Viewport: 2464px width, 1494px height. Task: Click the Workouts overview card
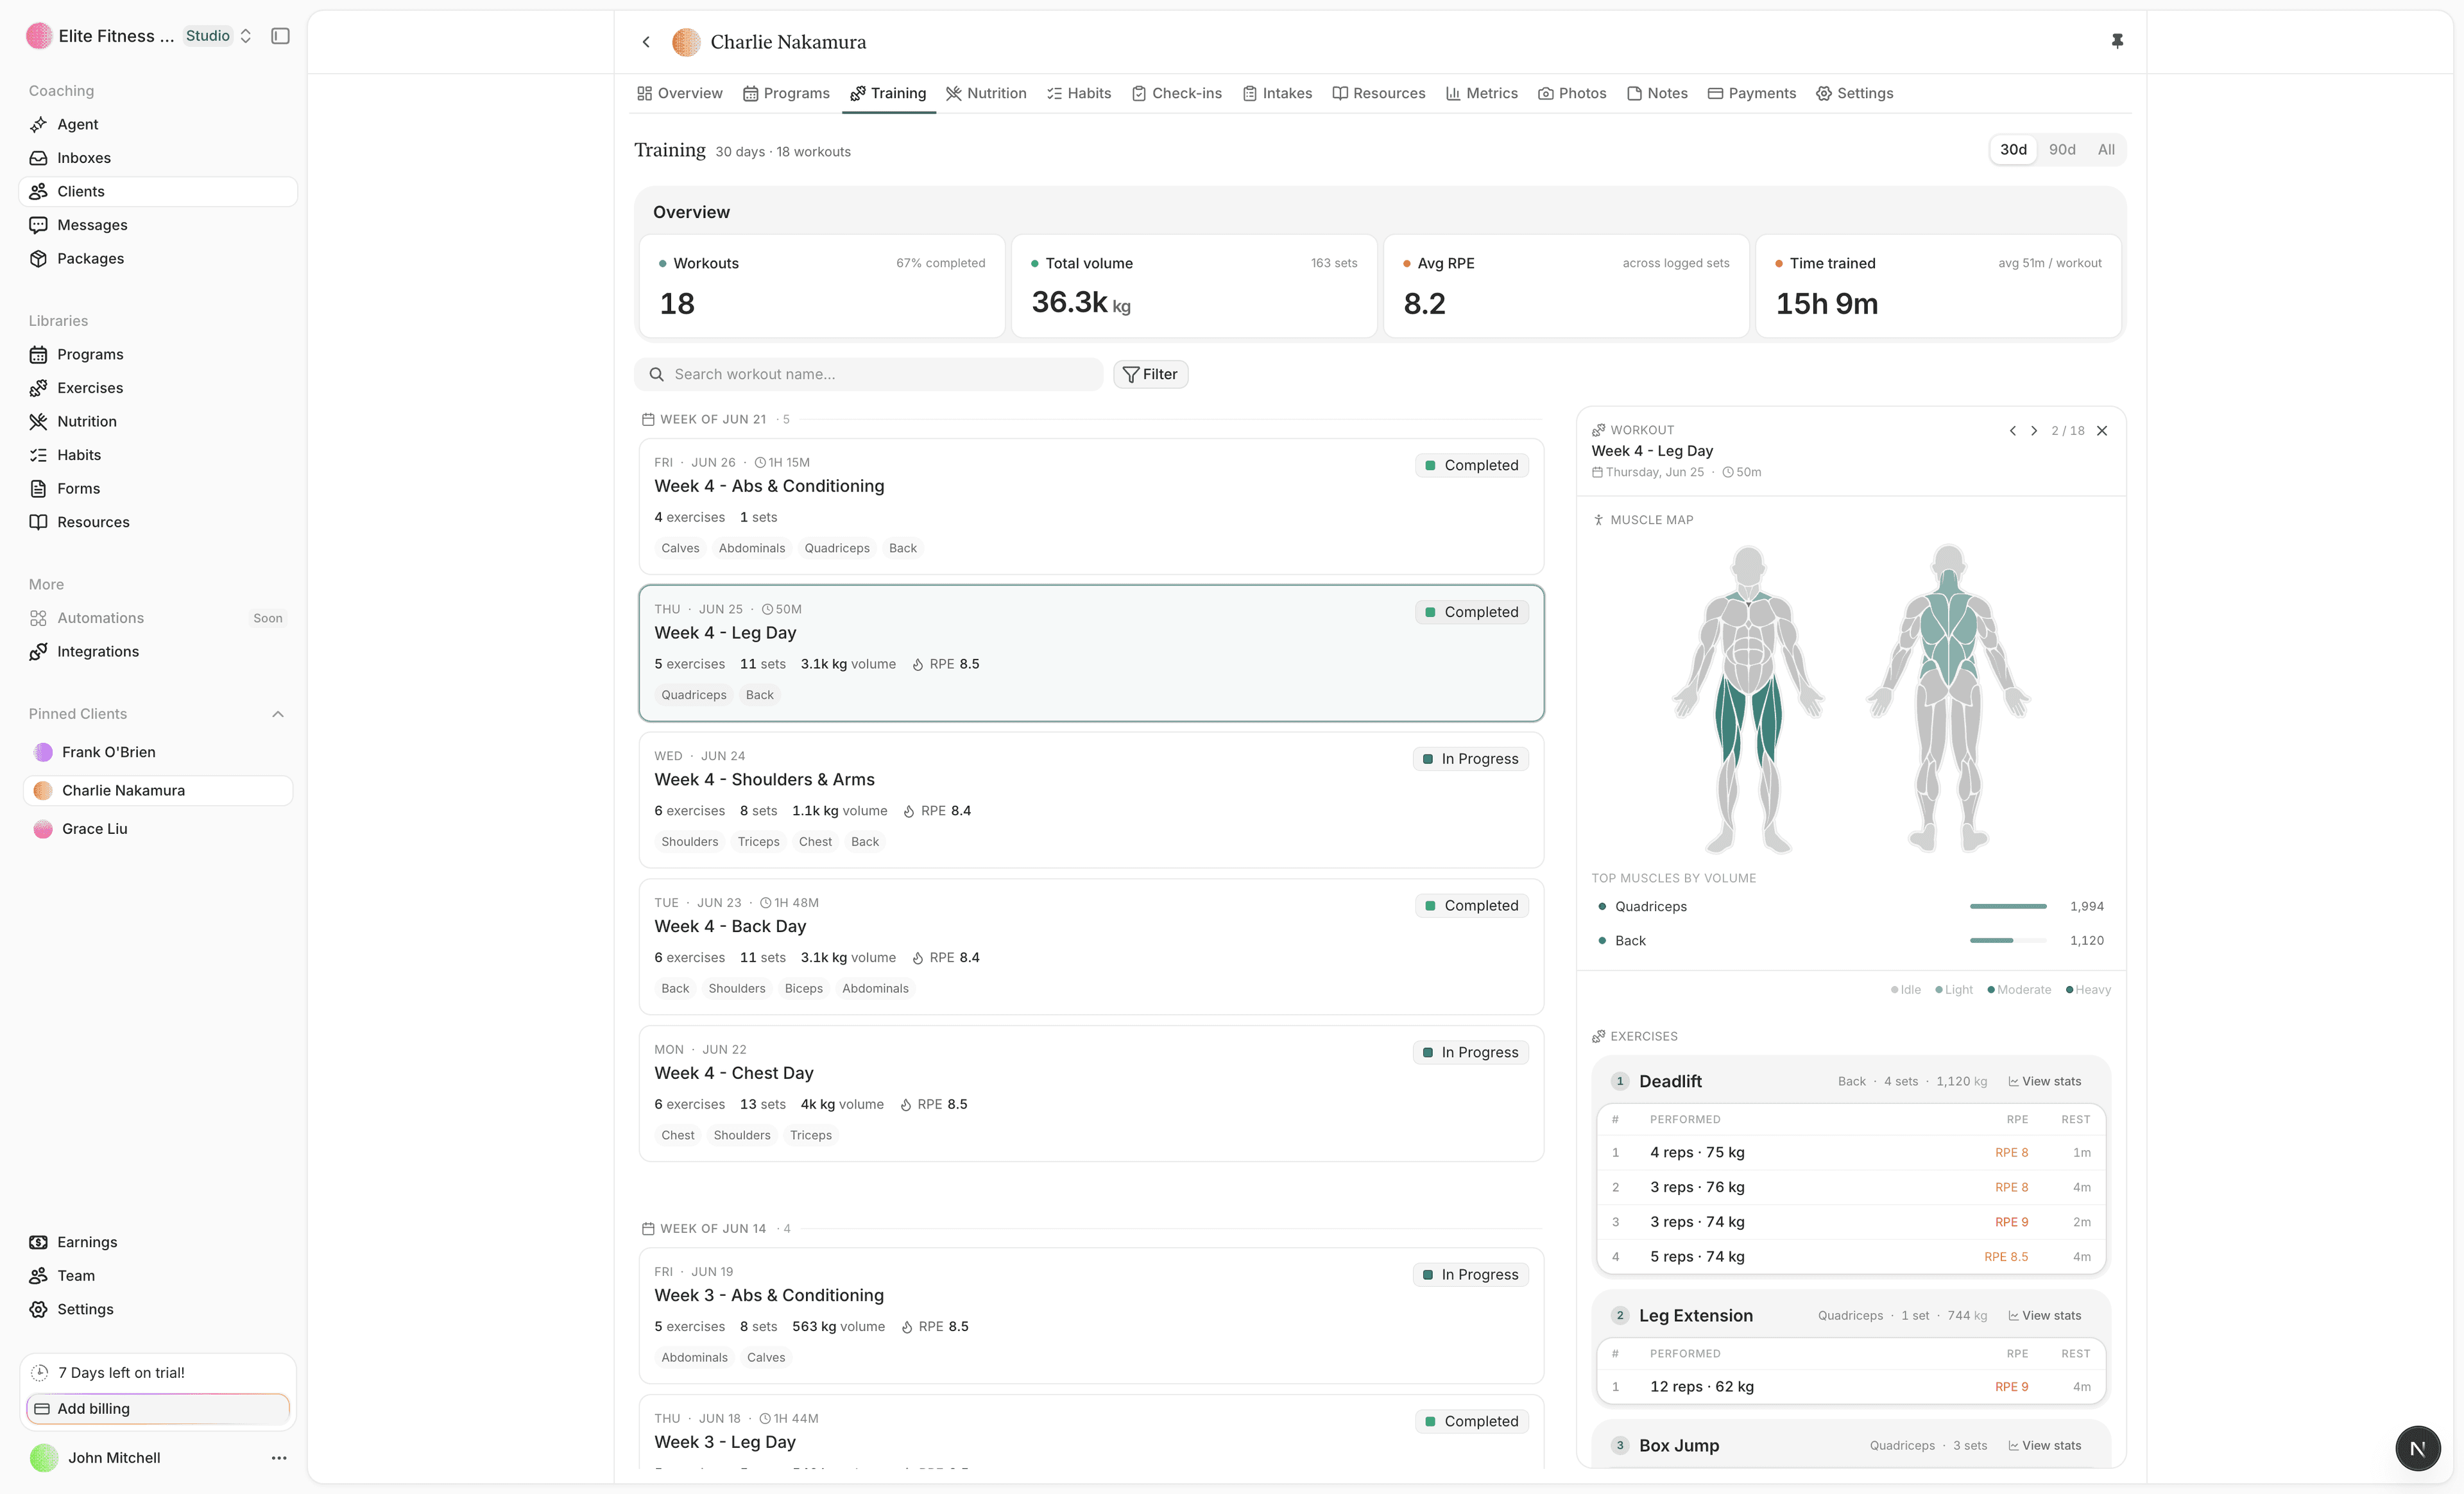pos(822,286)
